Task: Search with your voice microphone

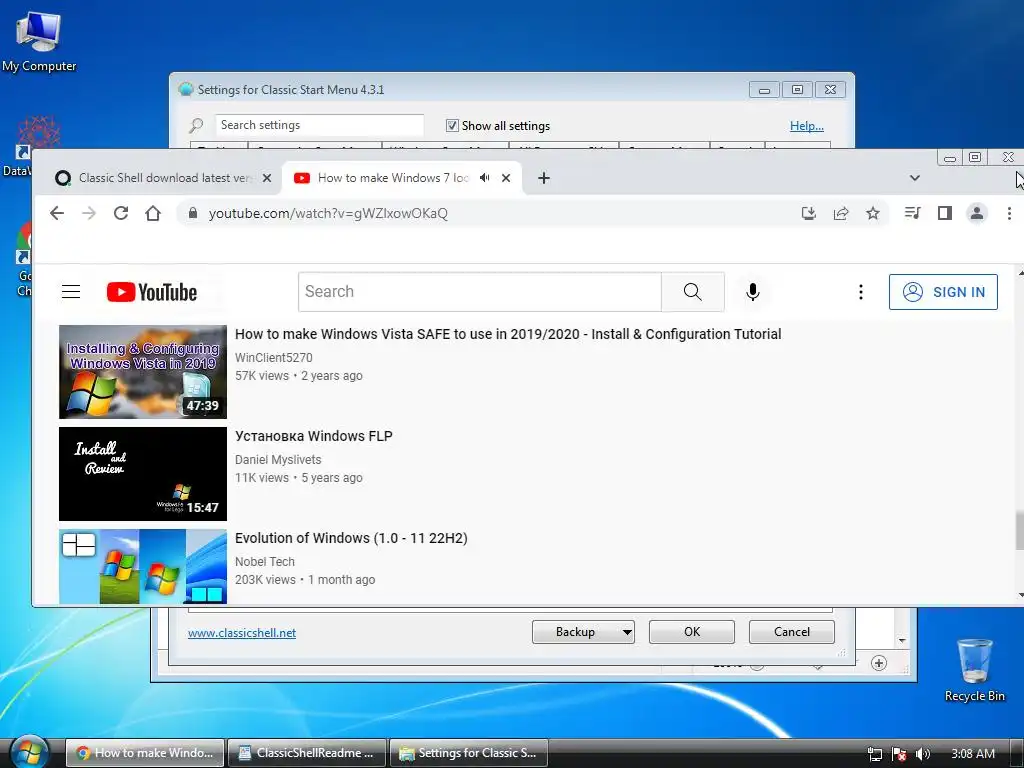Action: tap(753, 292)
